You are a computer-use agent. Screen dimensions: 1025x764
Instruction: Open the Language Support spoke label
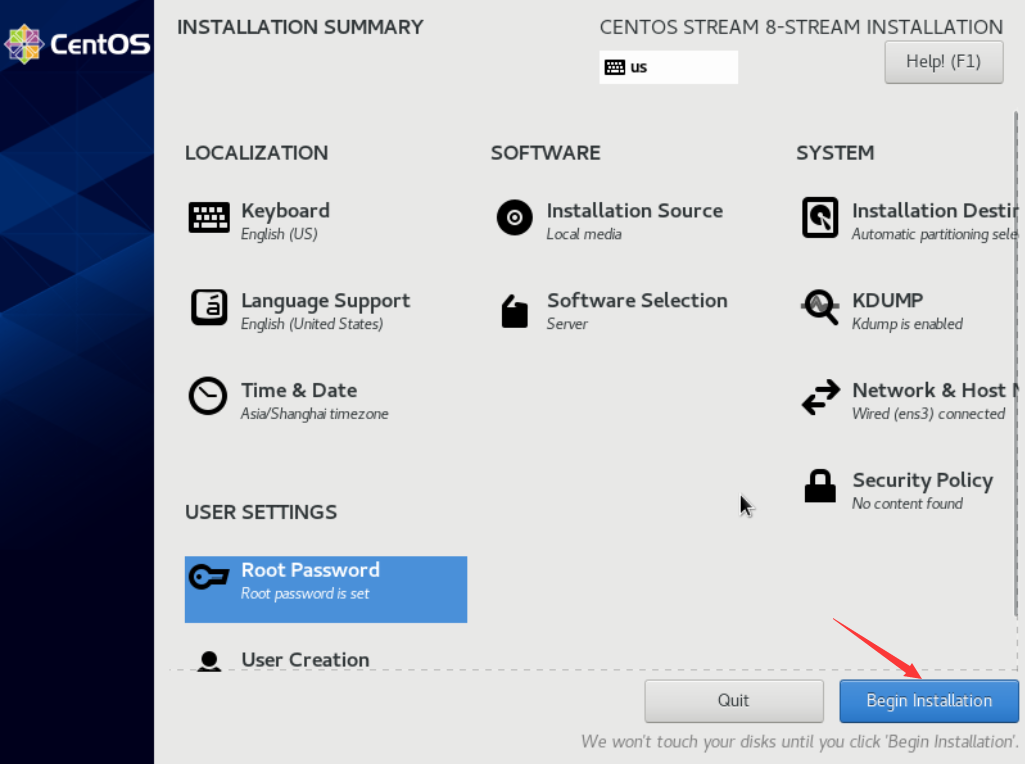[326, 301]
